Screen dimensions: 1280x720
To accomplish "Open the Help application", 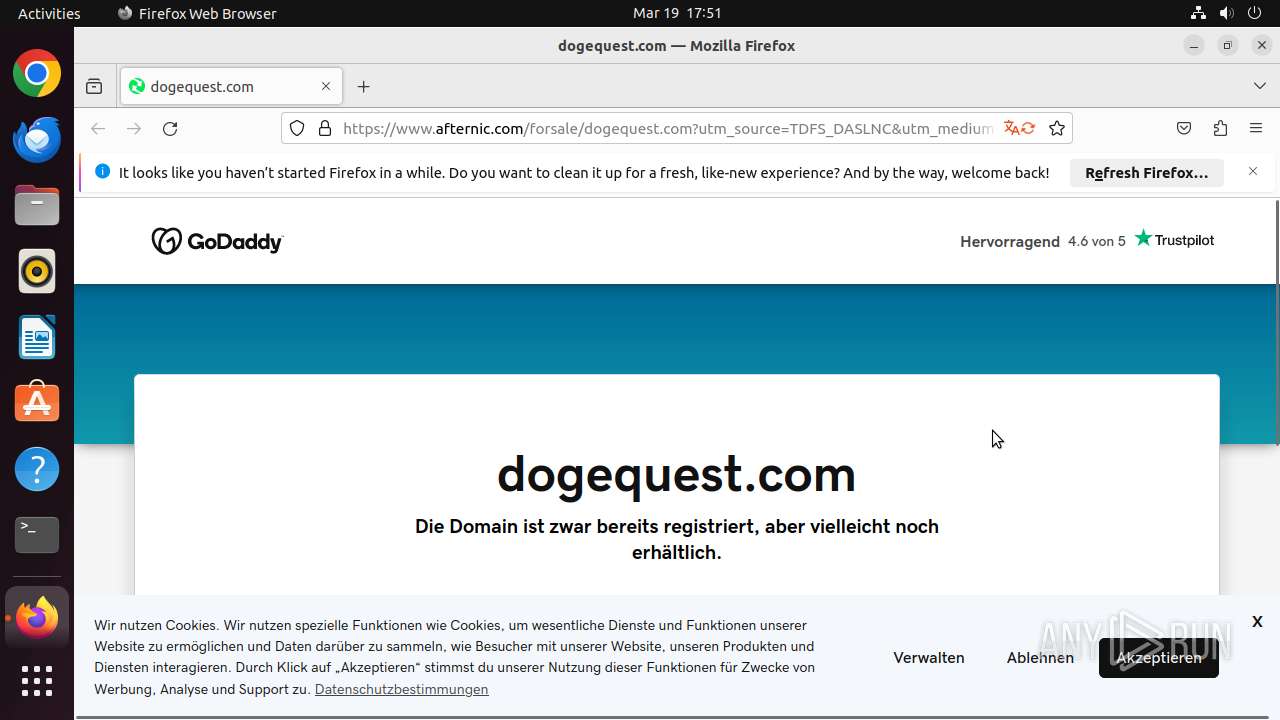I will coord(37,469).
